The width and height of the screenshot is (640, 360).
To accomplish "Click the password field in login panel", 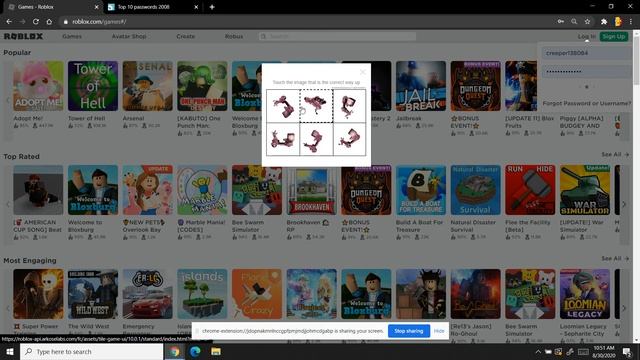I will tap(587, 71).
